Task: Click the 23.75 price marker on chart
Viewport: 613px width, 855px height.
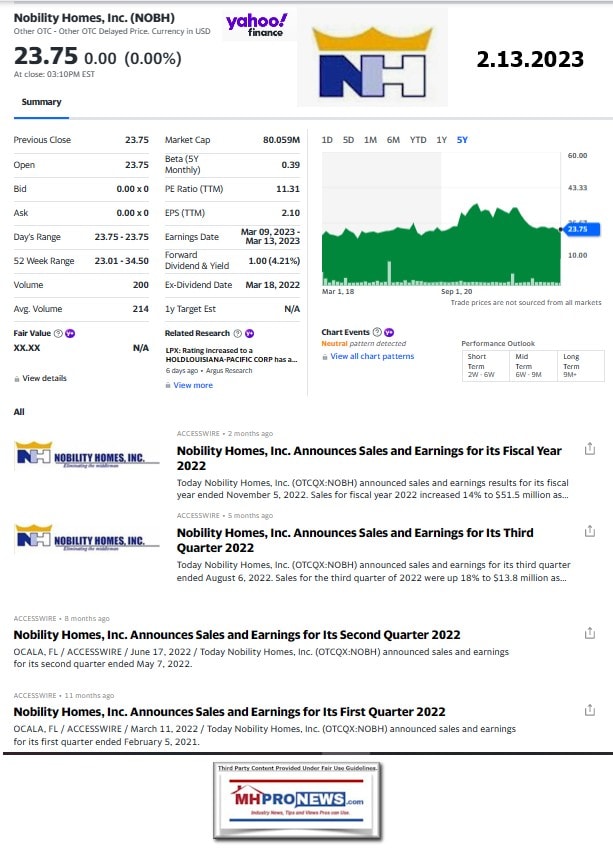Action: [581, 229]
